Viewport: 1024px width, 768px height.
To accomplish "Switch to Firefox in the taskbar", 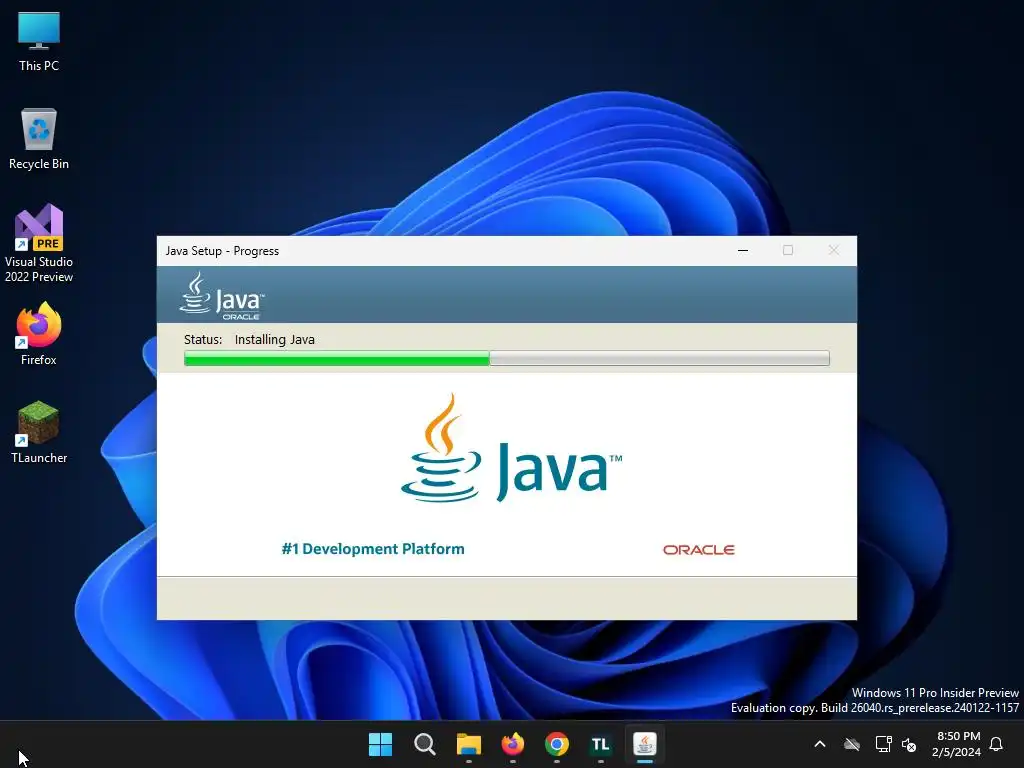I will (x=513, y=744).
